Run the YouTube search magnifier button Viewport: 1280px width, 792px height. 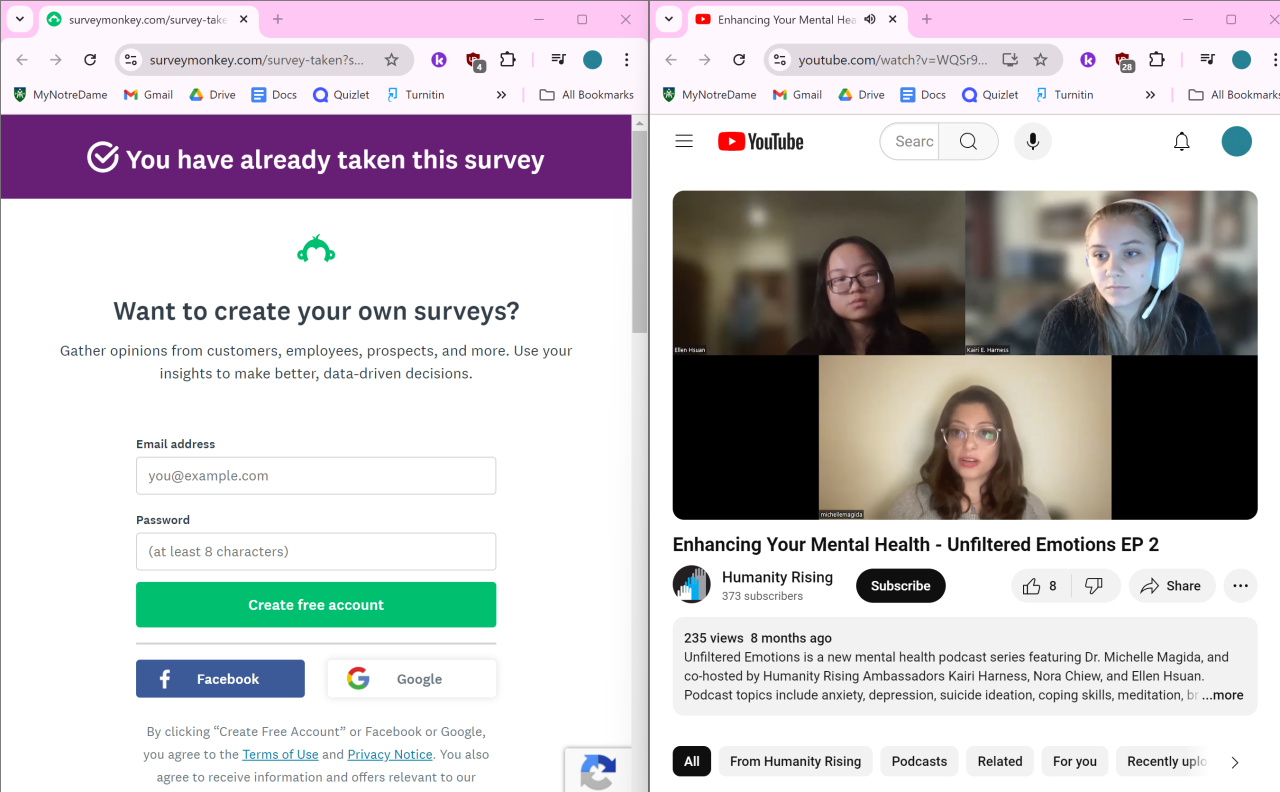click(968, 142)
